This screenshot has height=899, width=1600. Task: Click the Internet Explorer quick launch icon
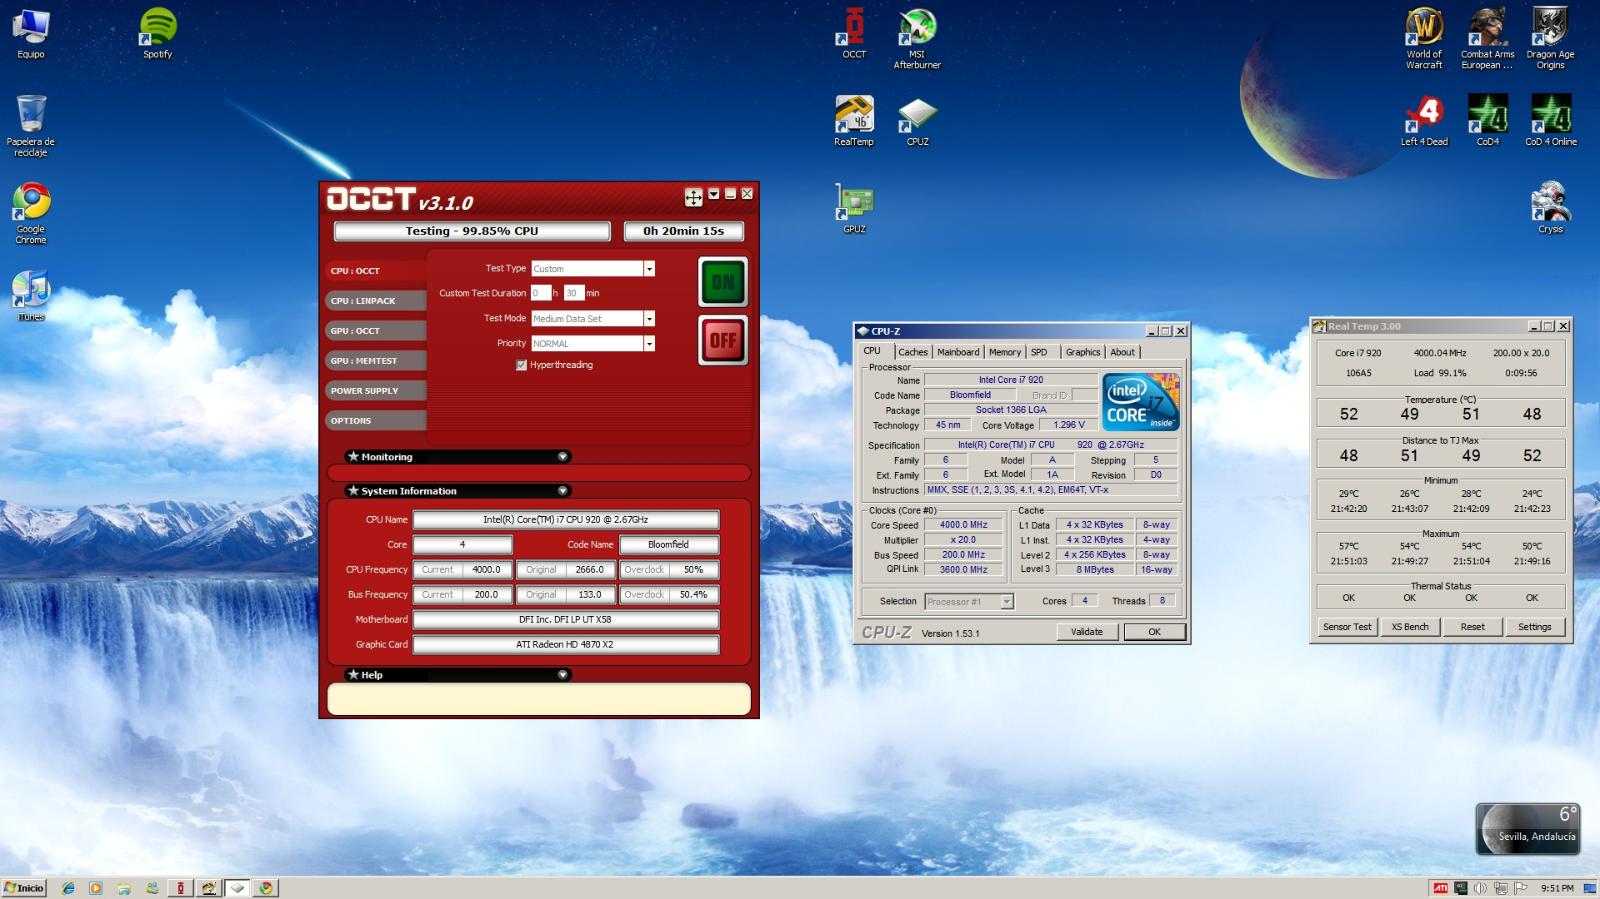pos(68,888)
